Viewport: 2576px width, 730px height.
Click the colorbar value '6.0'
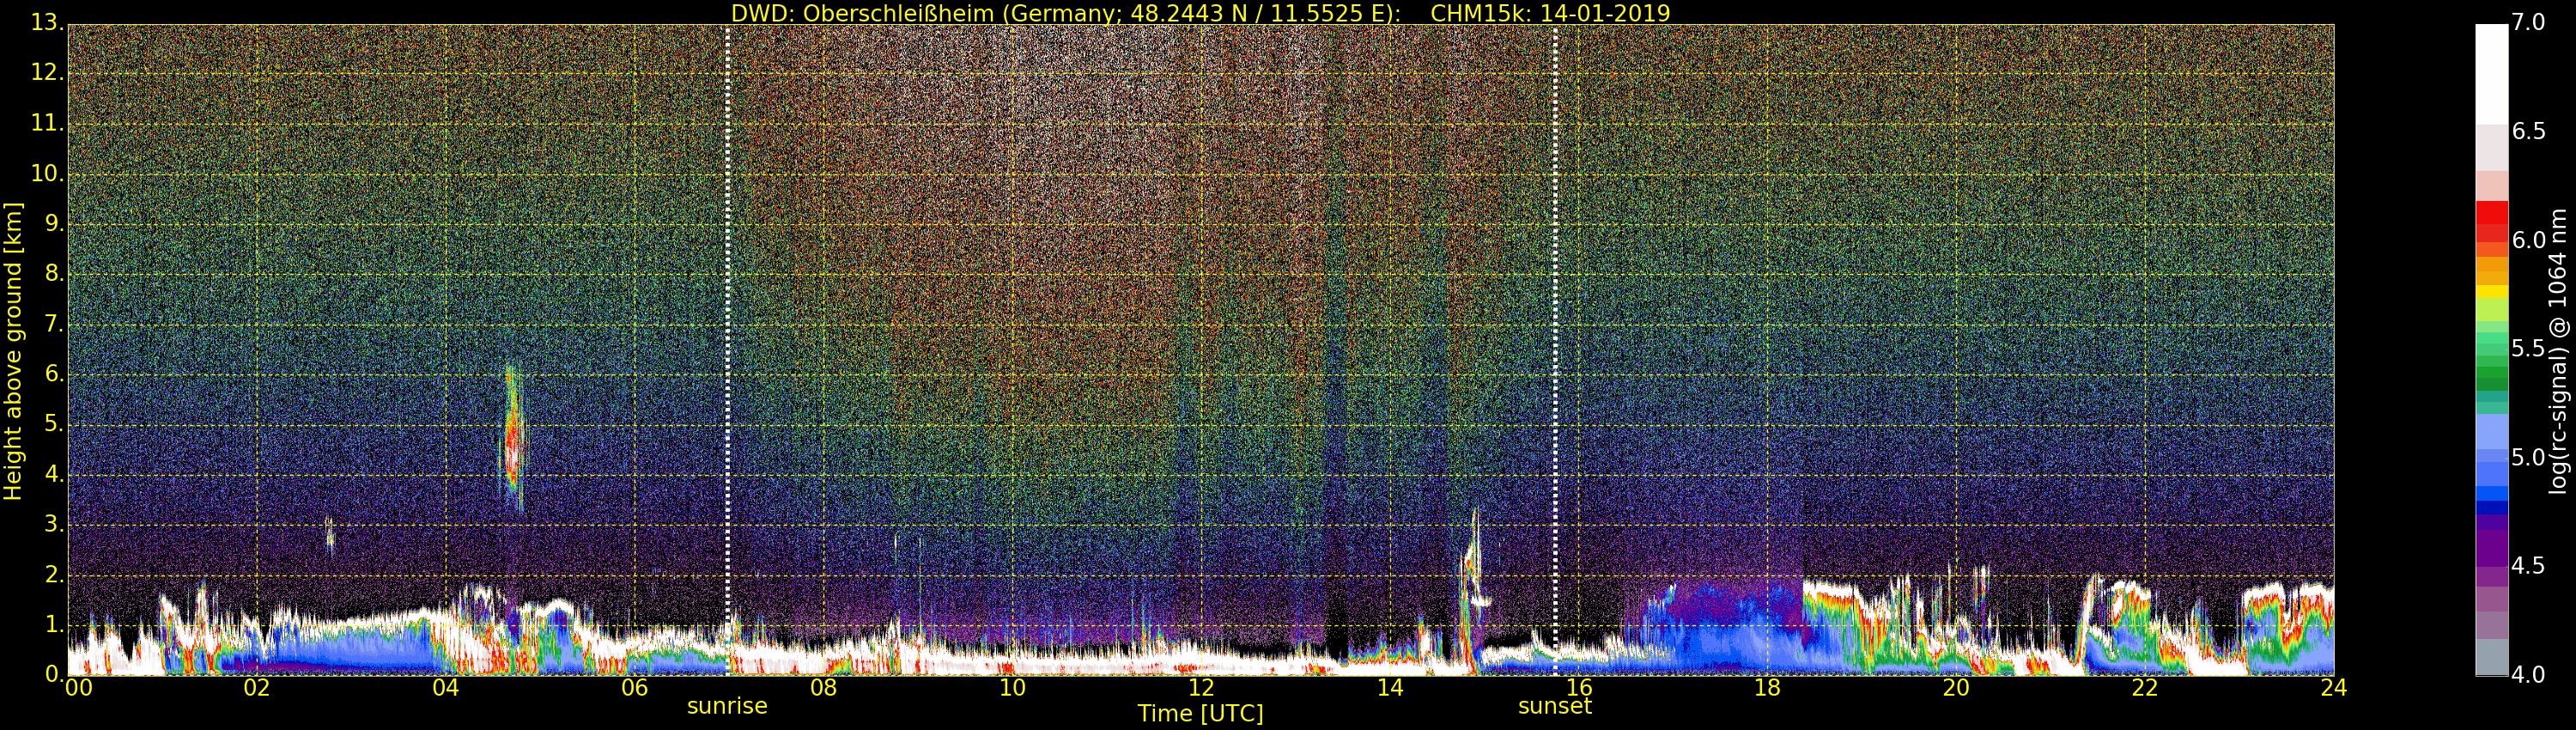coord(2529,240)
